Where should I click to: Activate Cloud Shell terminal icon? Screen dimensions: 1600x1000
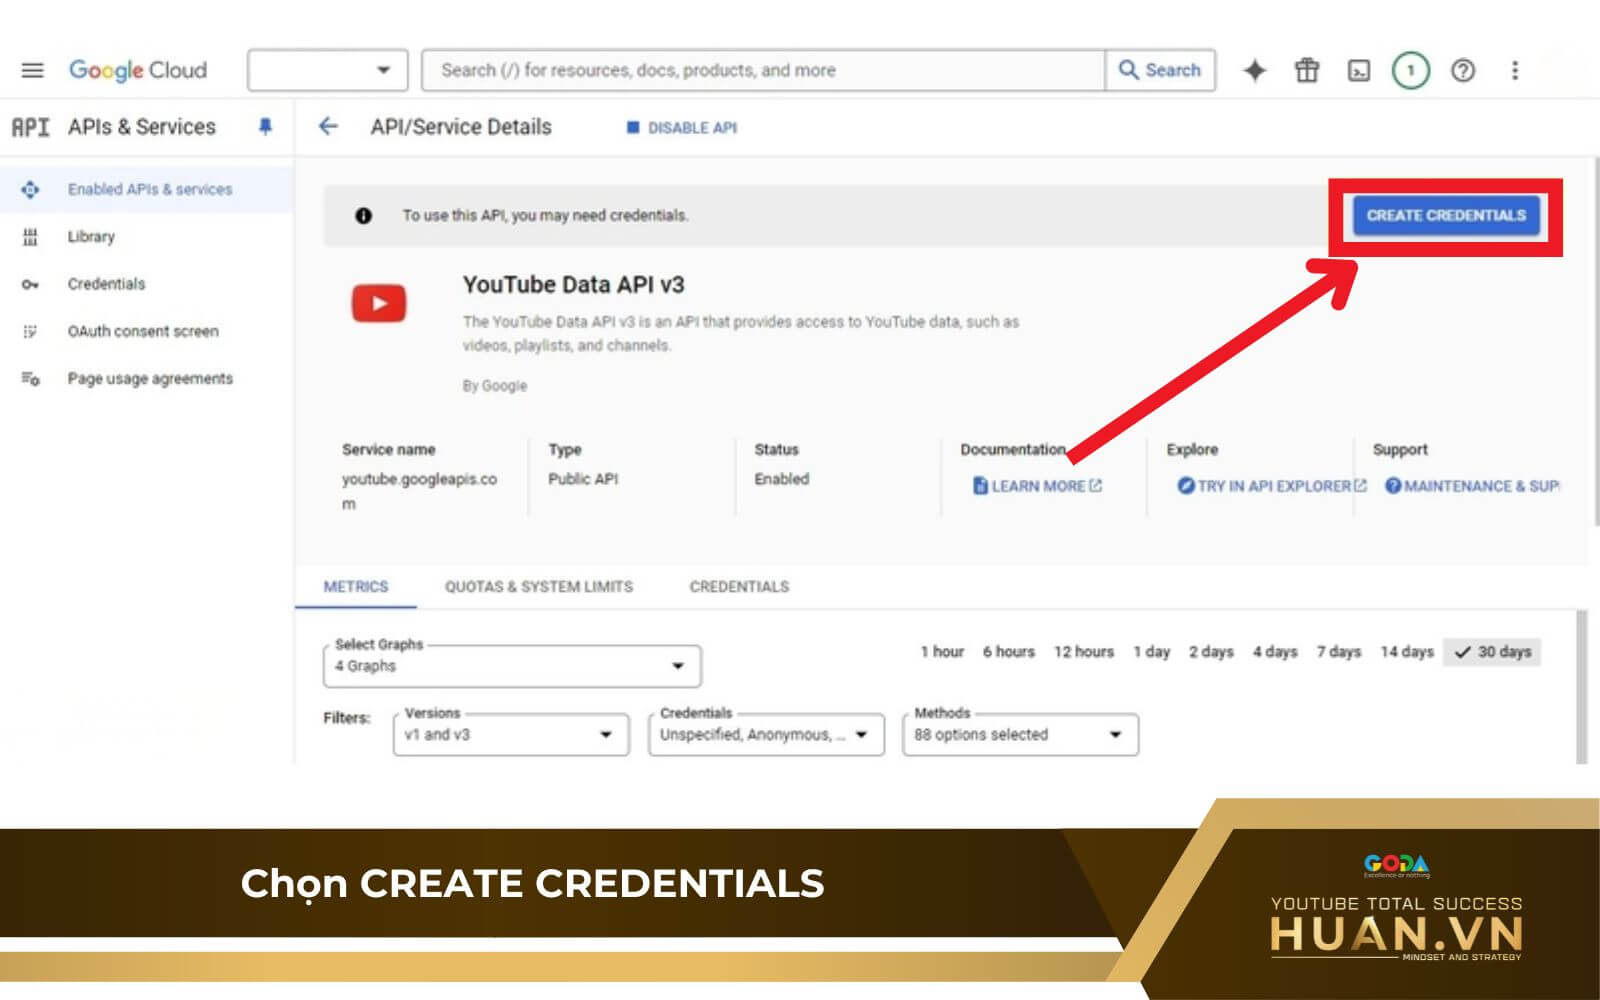point(1358,70)
